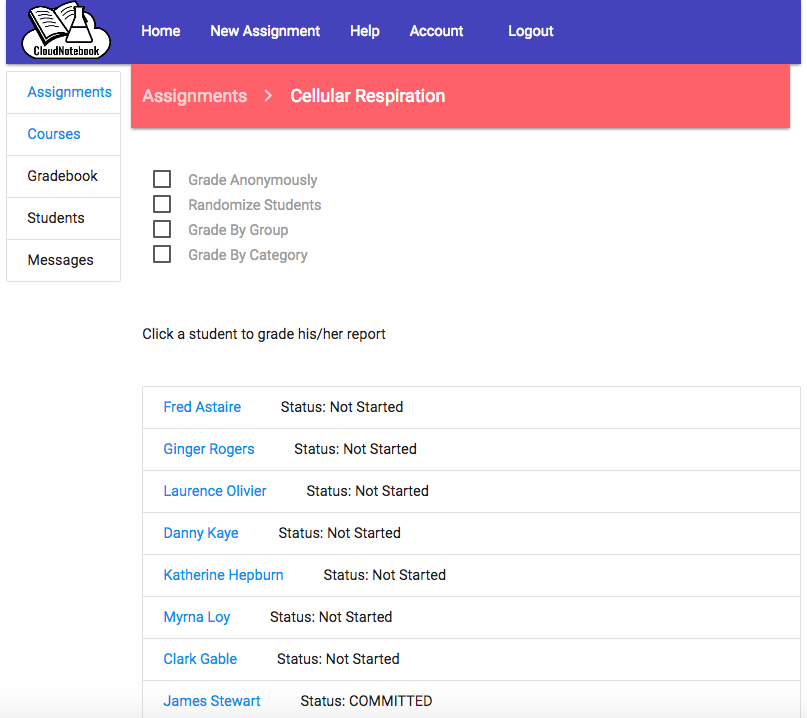Viewport: 807px width, 718px height.
Task: Click the Cellular Respiration breadcrumb title
Action: click(x=367, y=96)
